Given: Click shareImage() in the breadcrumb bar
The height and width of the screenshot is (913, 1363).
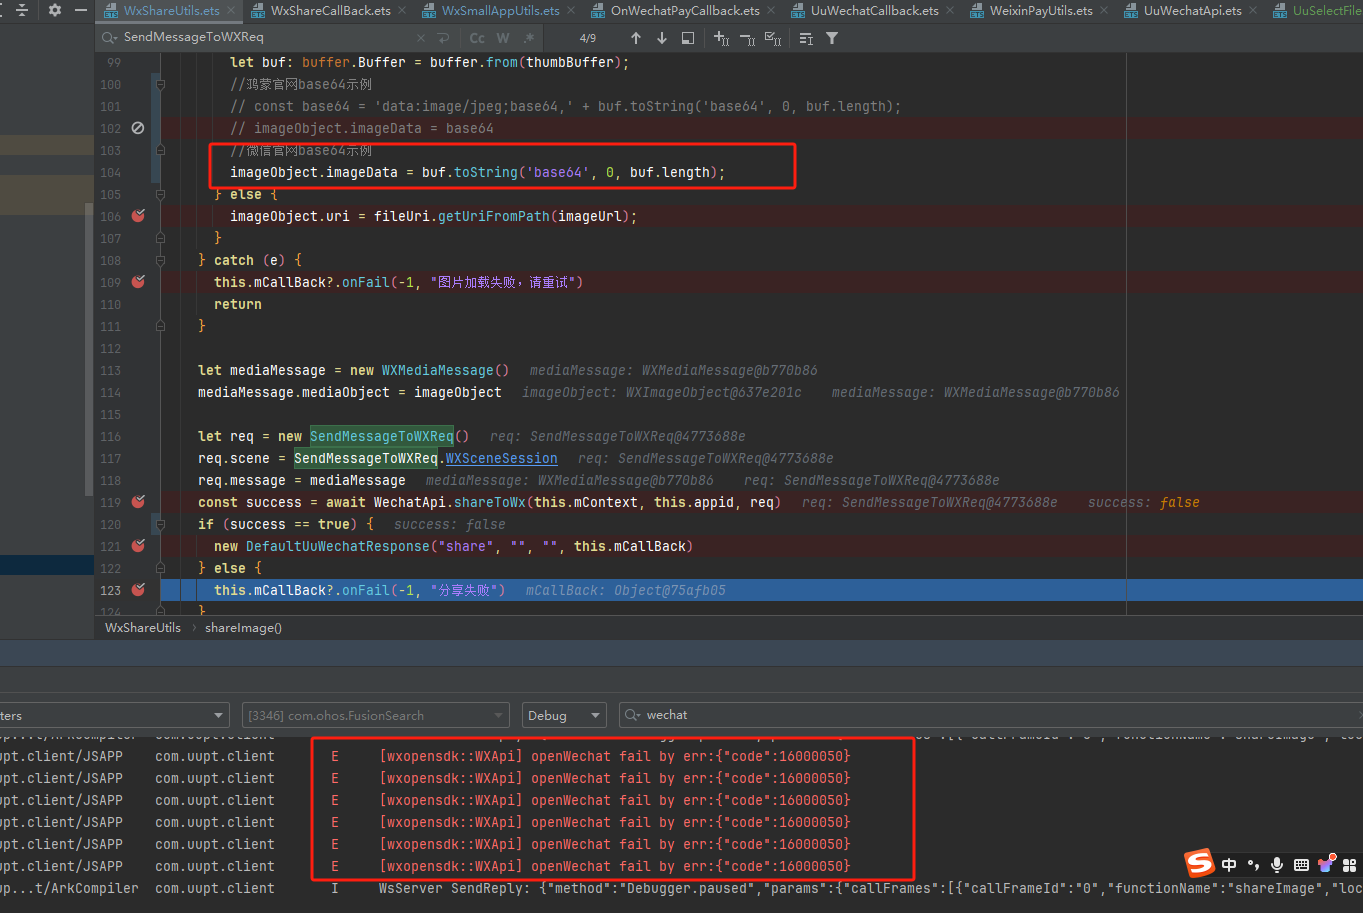Looking at the screenshot, I should click(x=243, y=628).
